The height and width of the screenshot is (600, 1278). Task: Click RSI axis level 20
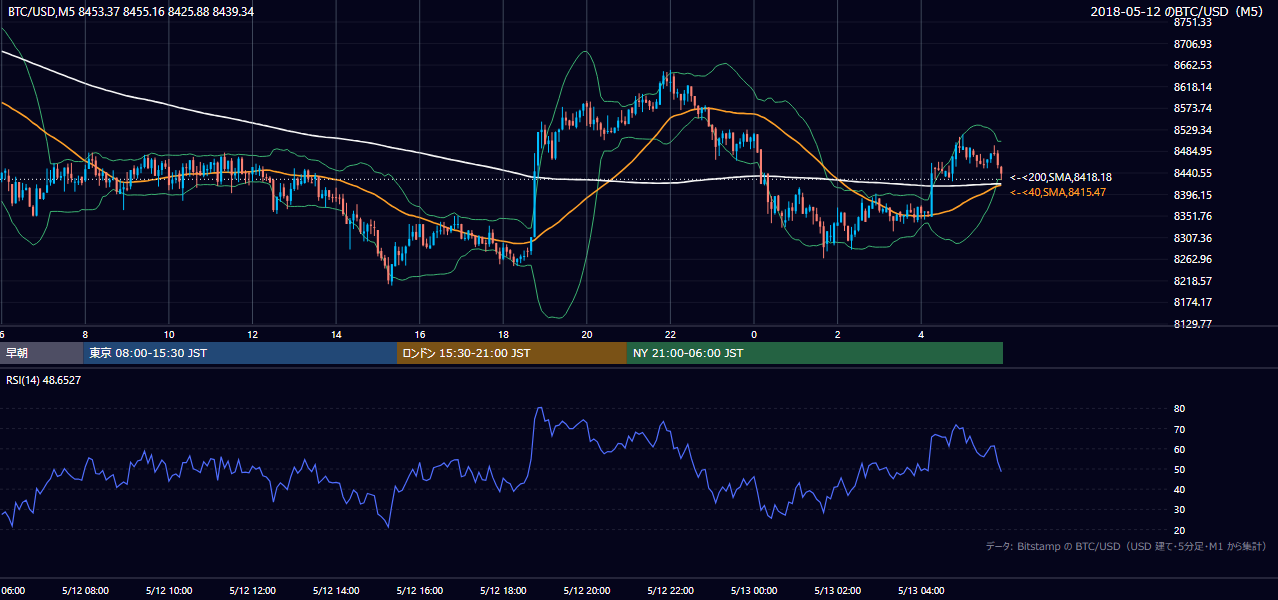(x=1179, y=530)
